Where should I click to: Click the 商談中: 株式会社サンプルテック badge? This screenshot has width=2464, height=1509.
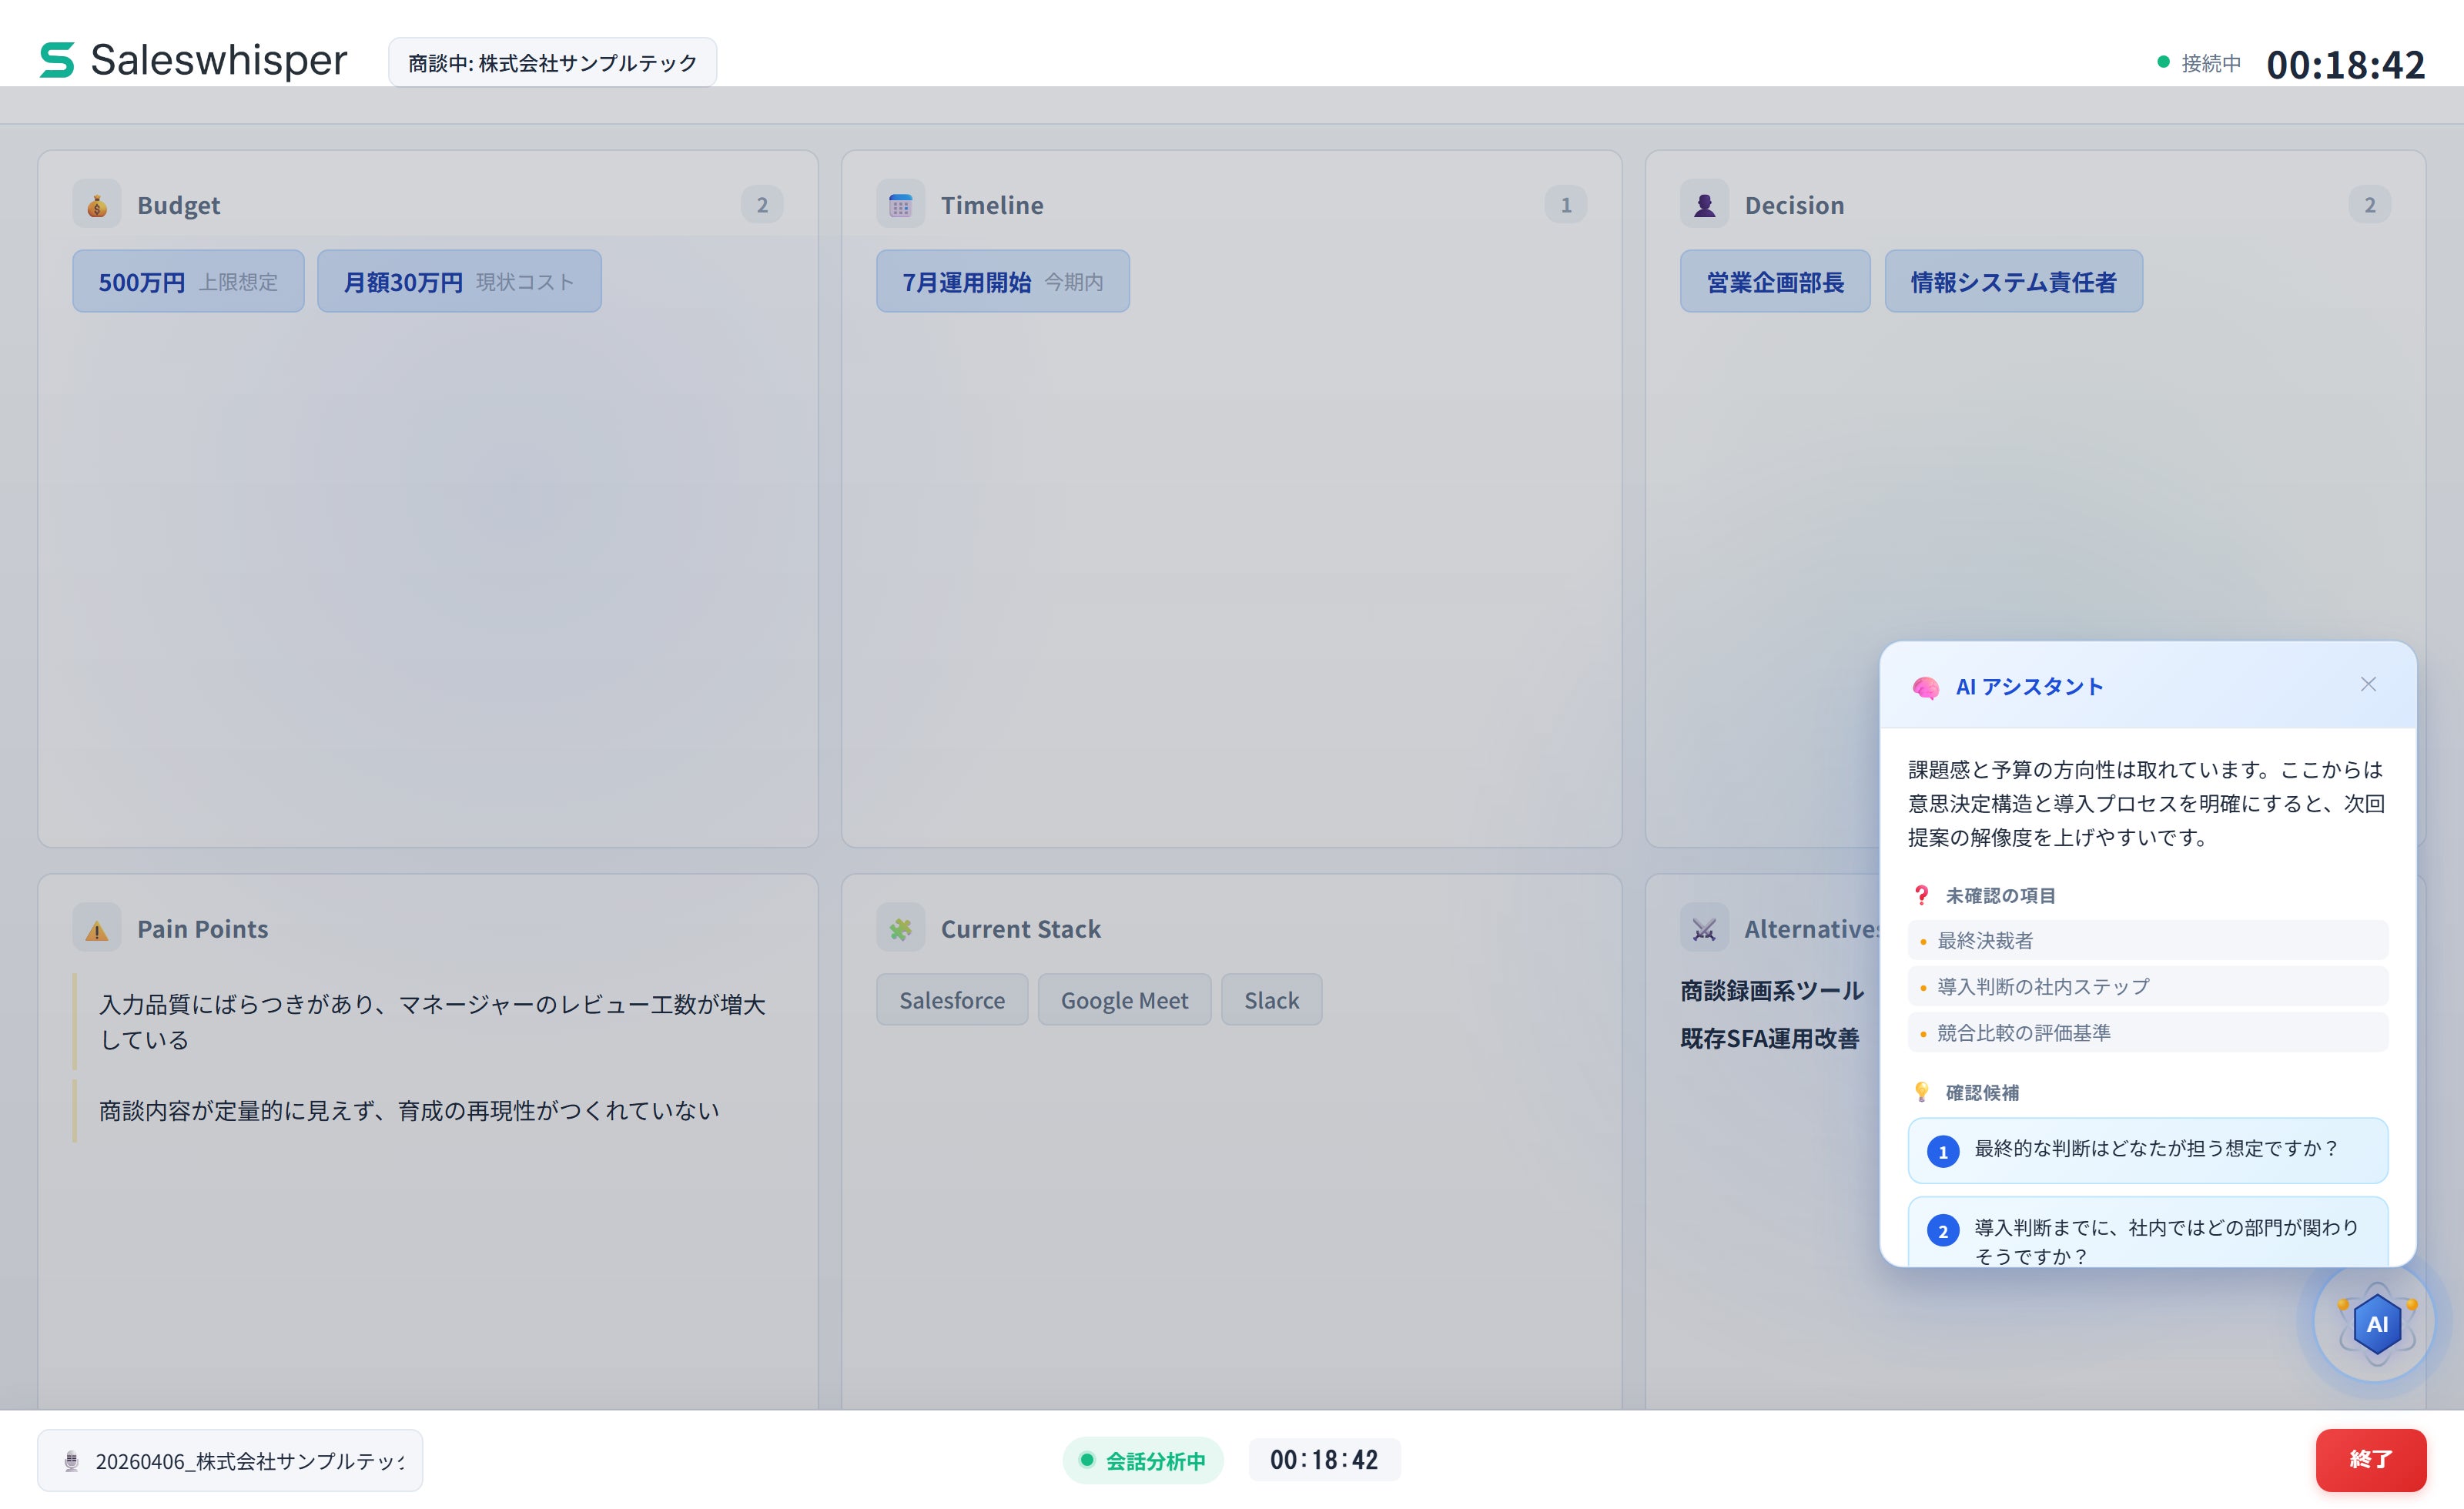pyautogui.click(x=552, y=63)
